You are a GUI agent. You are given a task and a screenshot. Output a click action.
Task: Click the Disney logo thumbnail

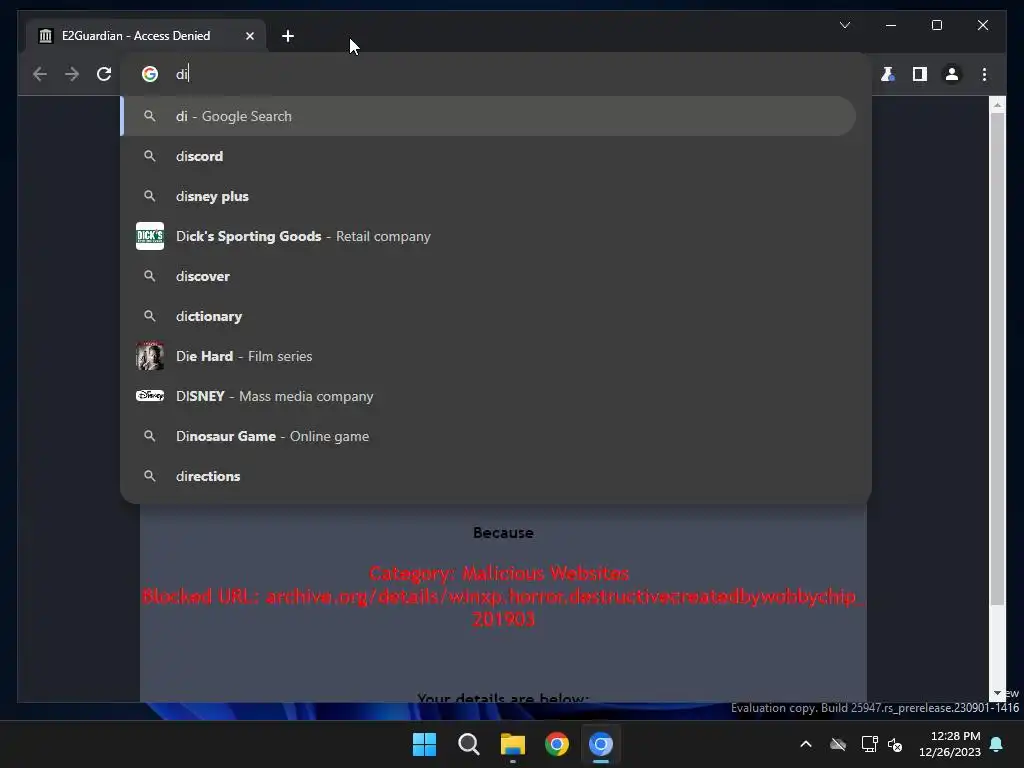coord(150,396)
